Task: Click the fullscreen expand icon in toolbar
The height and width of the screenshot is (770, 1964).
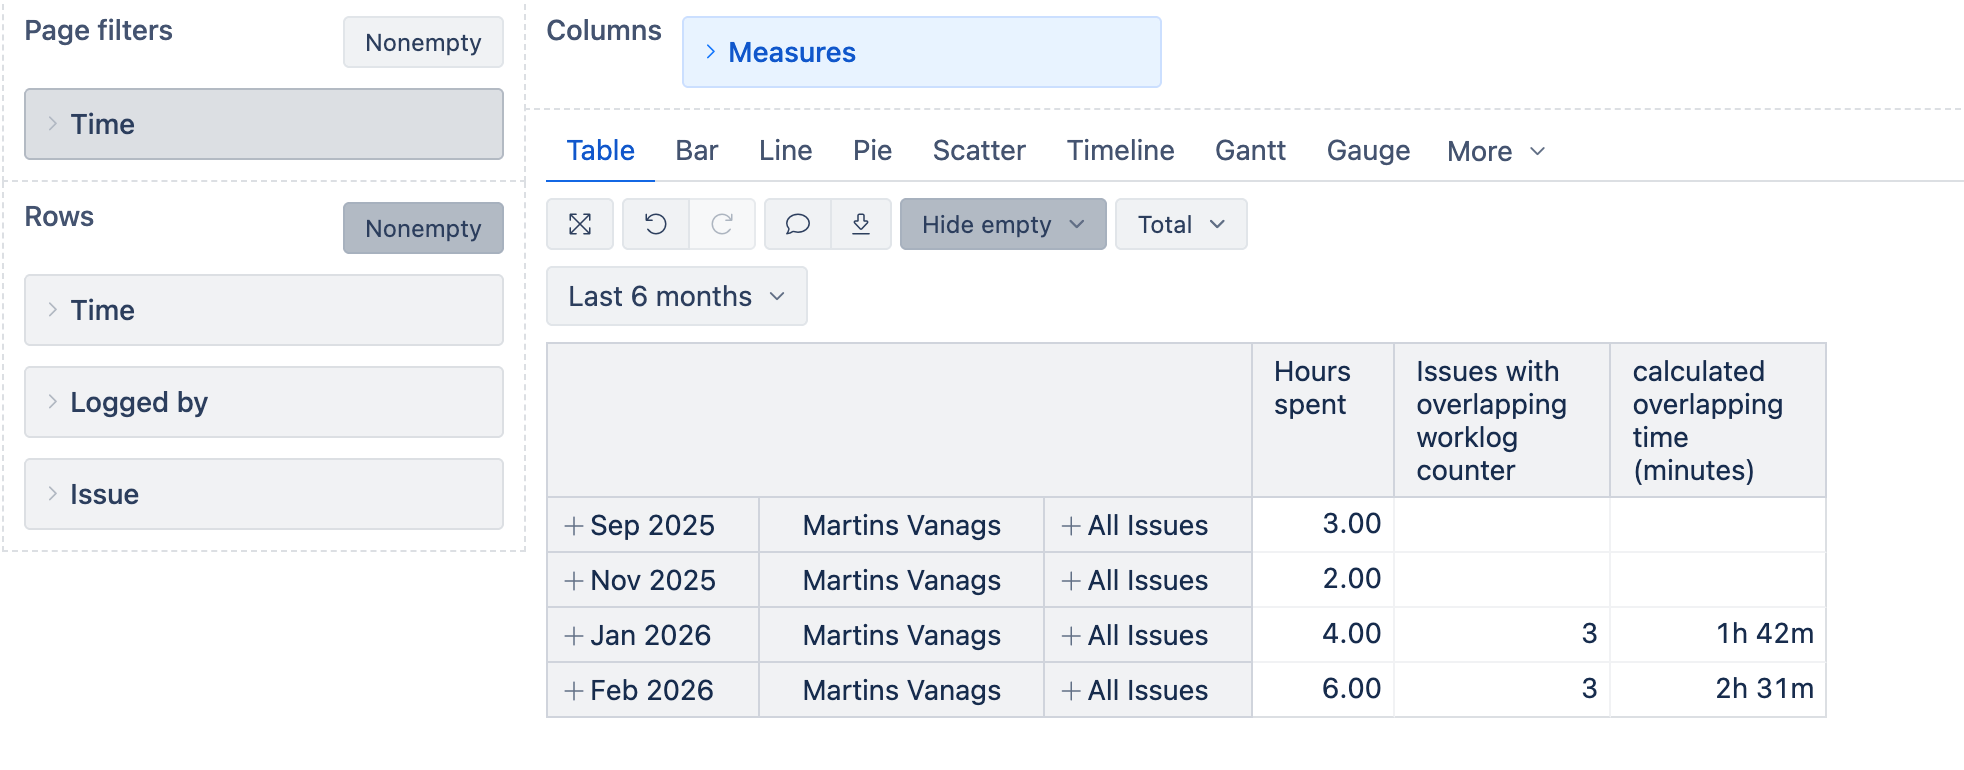Action: pyautogui.click(x=580, y=224)
